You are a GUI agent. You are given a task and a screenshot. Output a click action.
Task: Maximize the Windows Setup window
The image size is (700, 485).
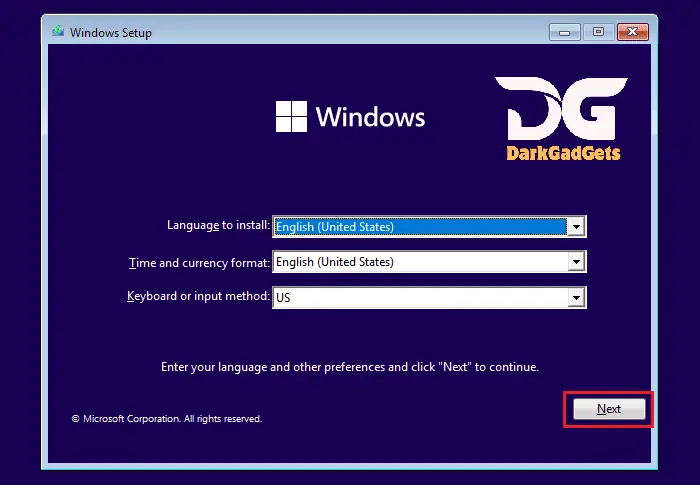(x=598, y=32)
